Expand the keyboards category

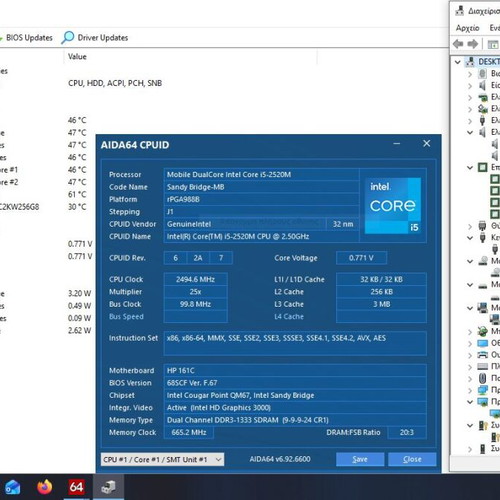pyautogui.click(x=470, y=367)
